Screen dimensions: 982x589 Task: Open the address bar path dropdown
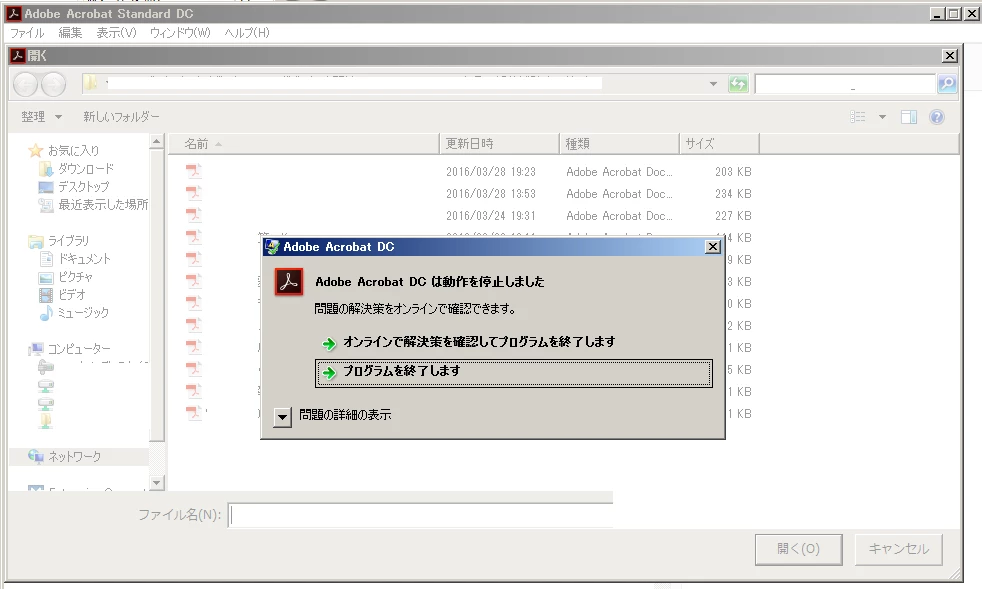[x=713, y=83]
